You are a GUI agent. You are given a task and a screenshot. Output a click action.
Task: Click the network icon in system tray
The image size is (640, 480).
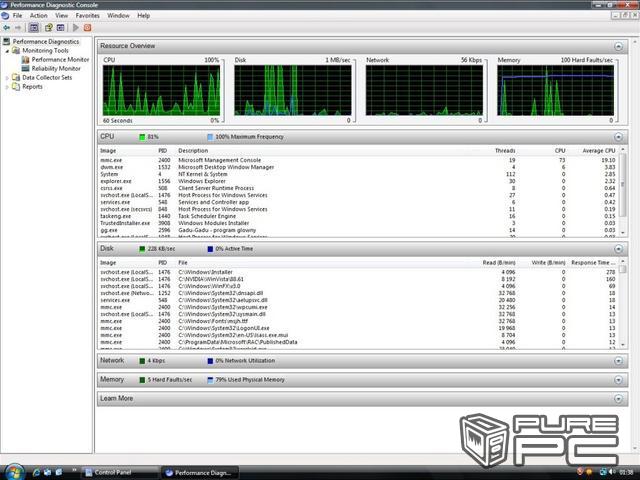pyautogui.click(x=603, y=472)
